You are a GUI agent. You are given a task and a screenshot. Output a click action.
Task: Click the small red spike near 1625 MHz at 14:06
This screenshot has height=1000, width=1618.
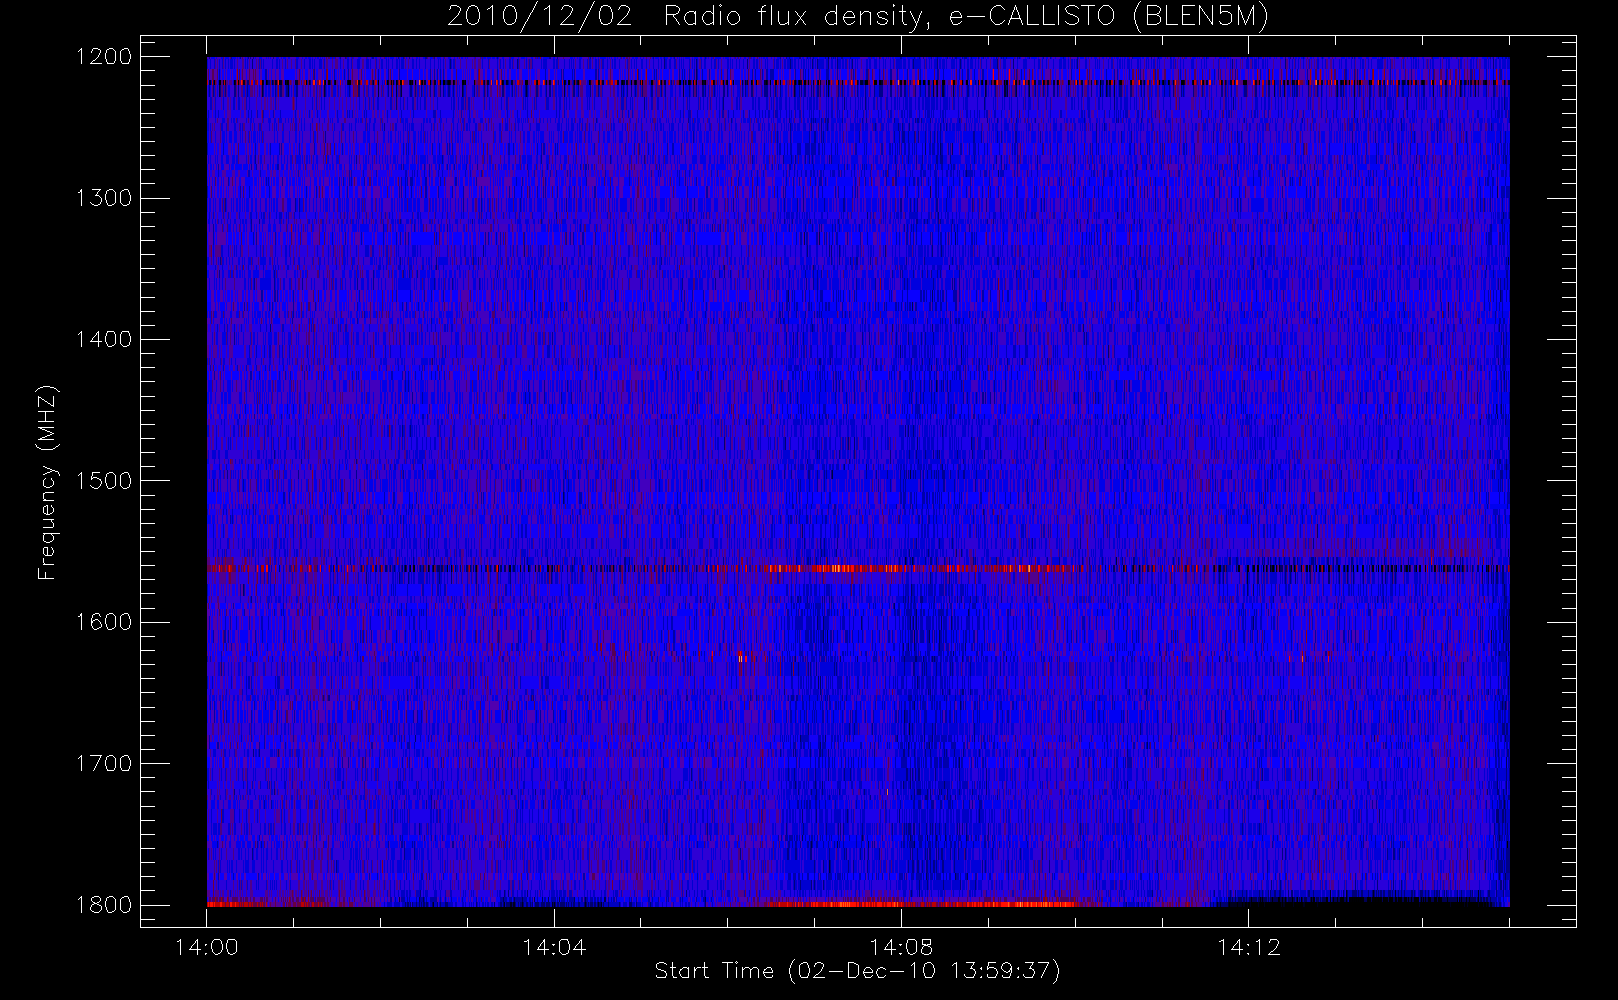click(x=741, y=658)
